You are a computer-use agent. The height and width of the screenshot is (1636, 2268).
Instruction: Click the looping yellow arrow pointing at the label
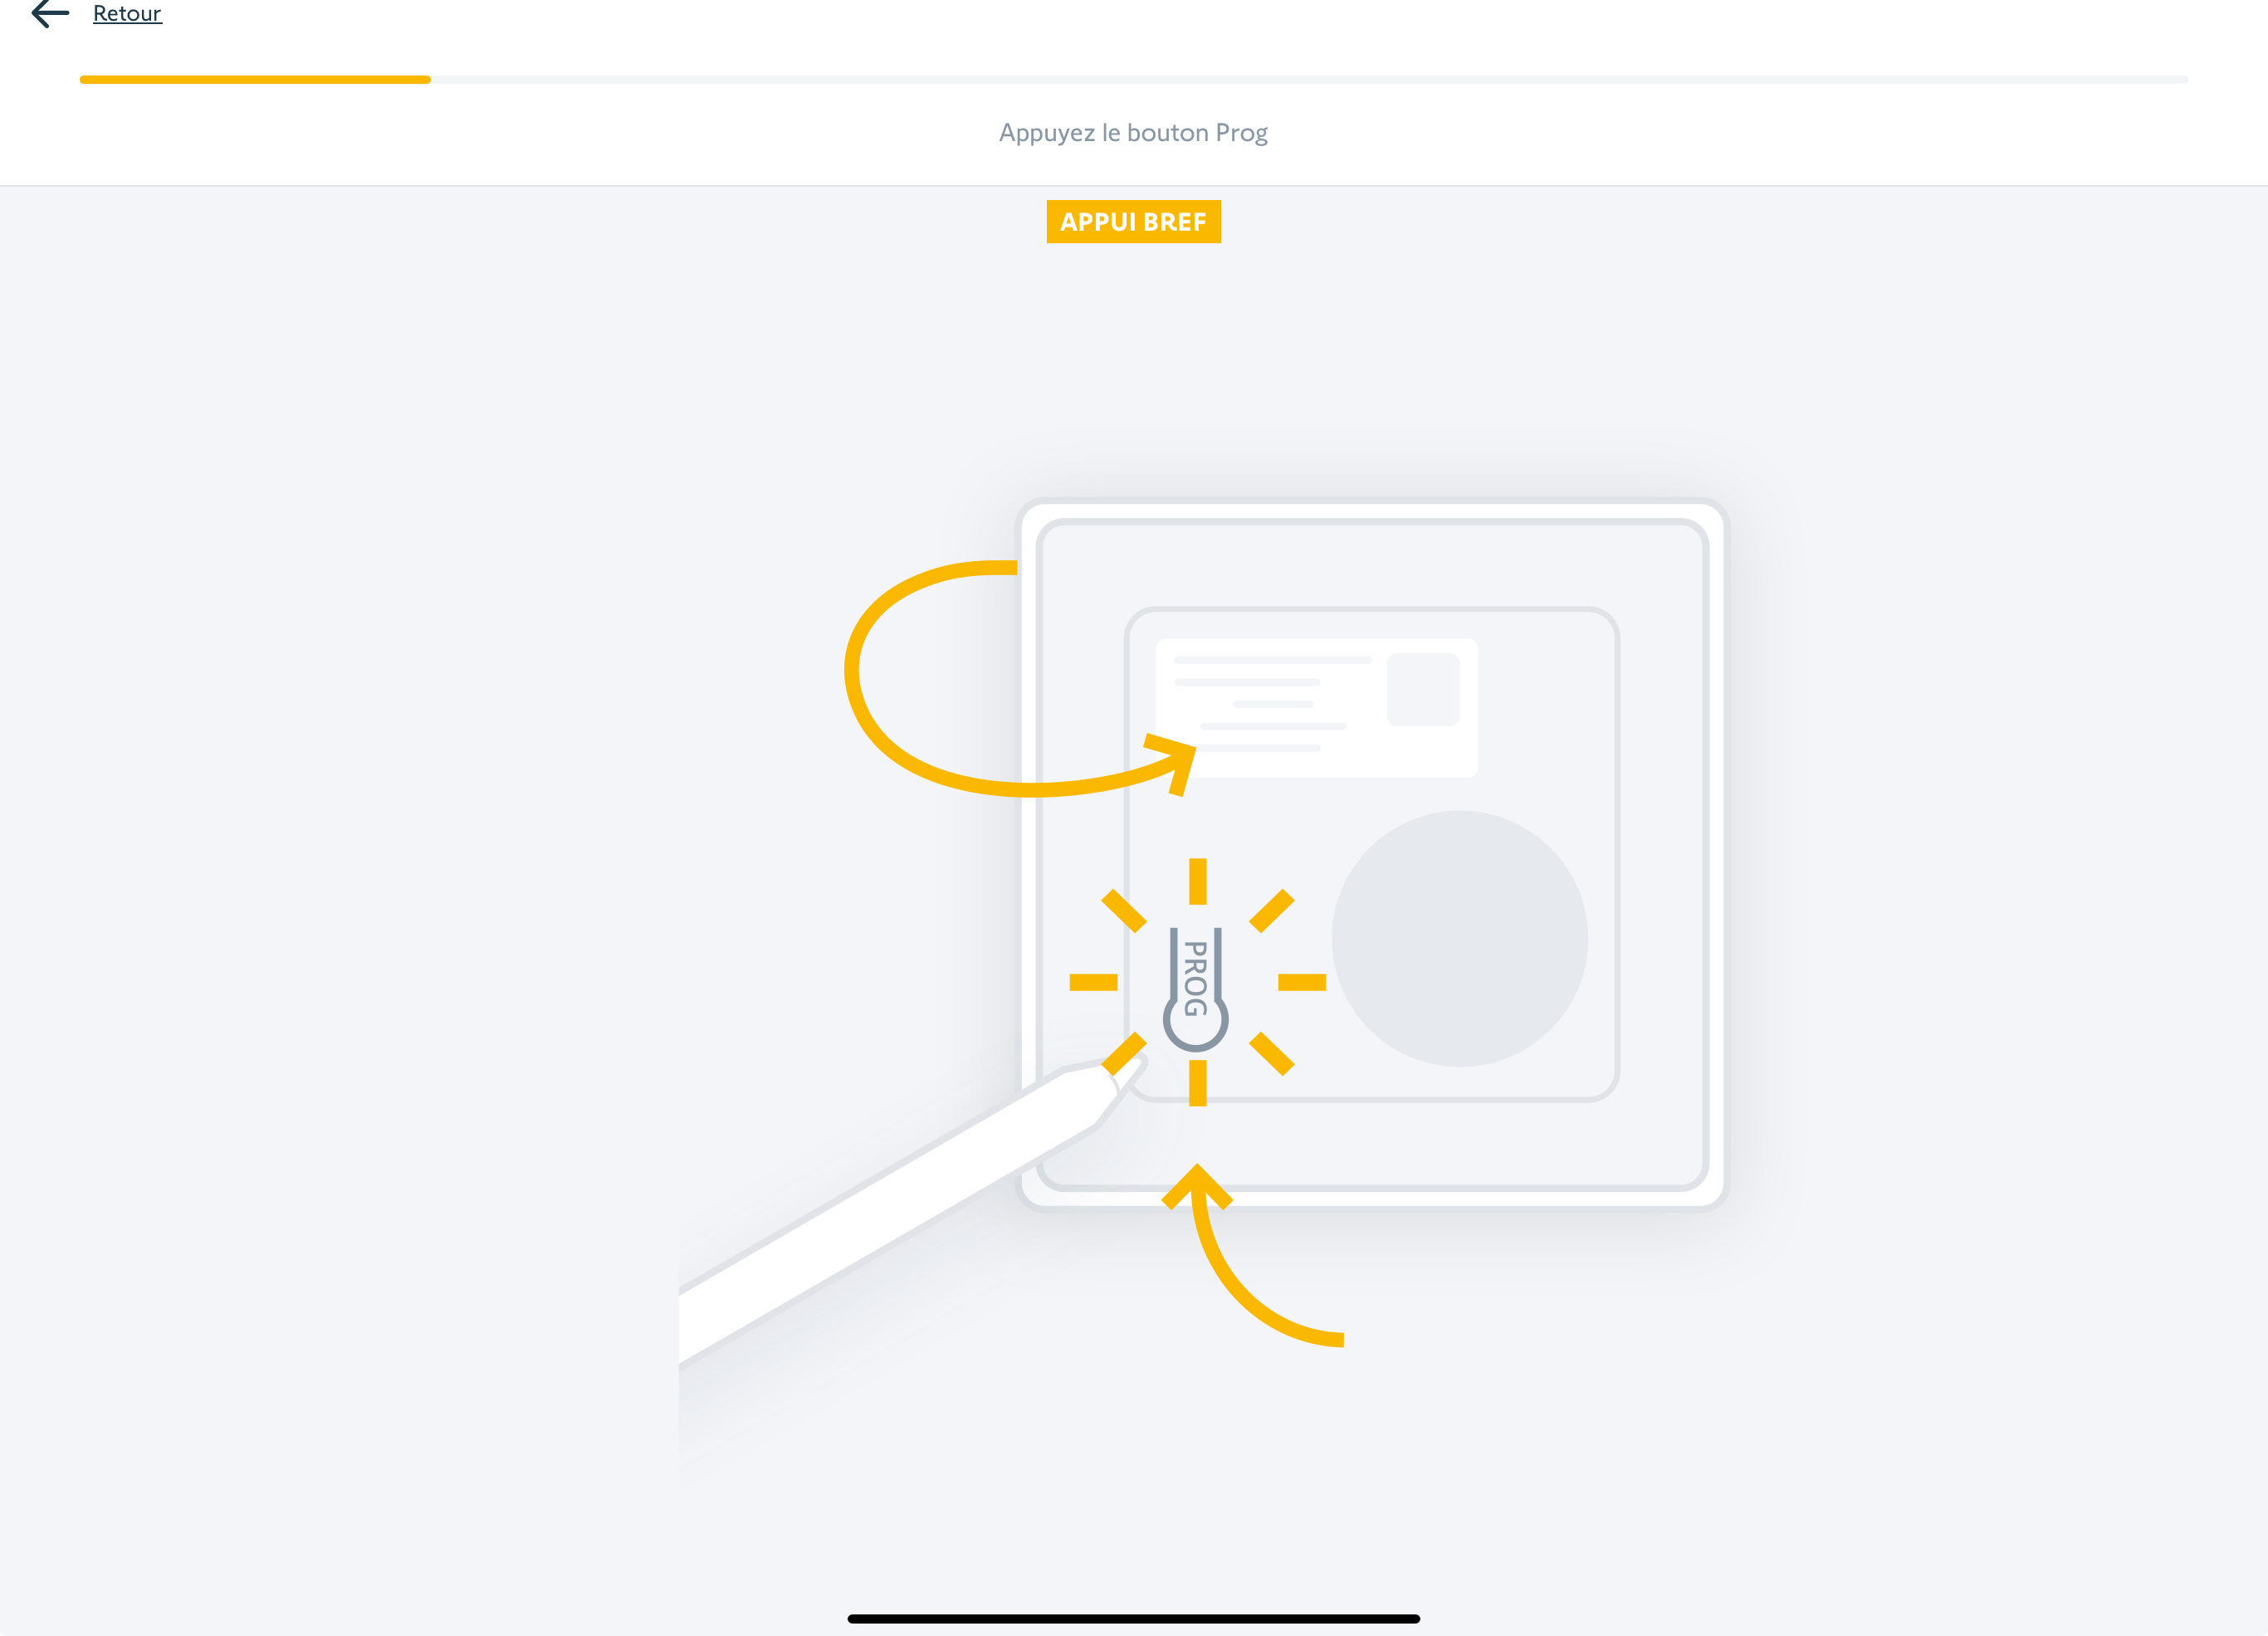1020,679
